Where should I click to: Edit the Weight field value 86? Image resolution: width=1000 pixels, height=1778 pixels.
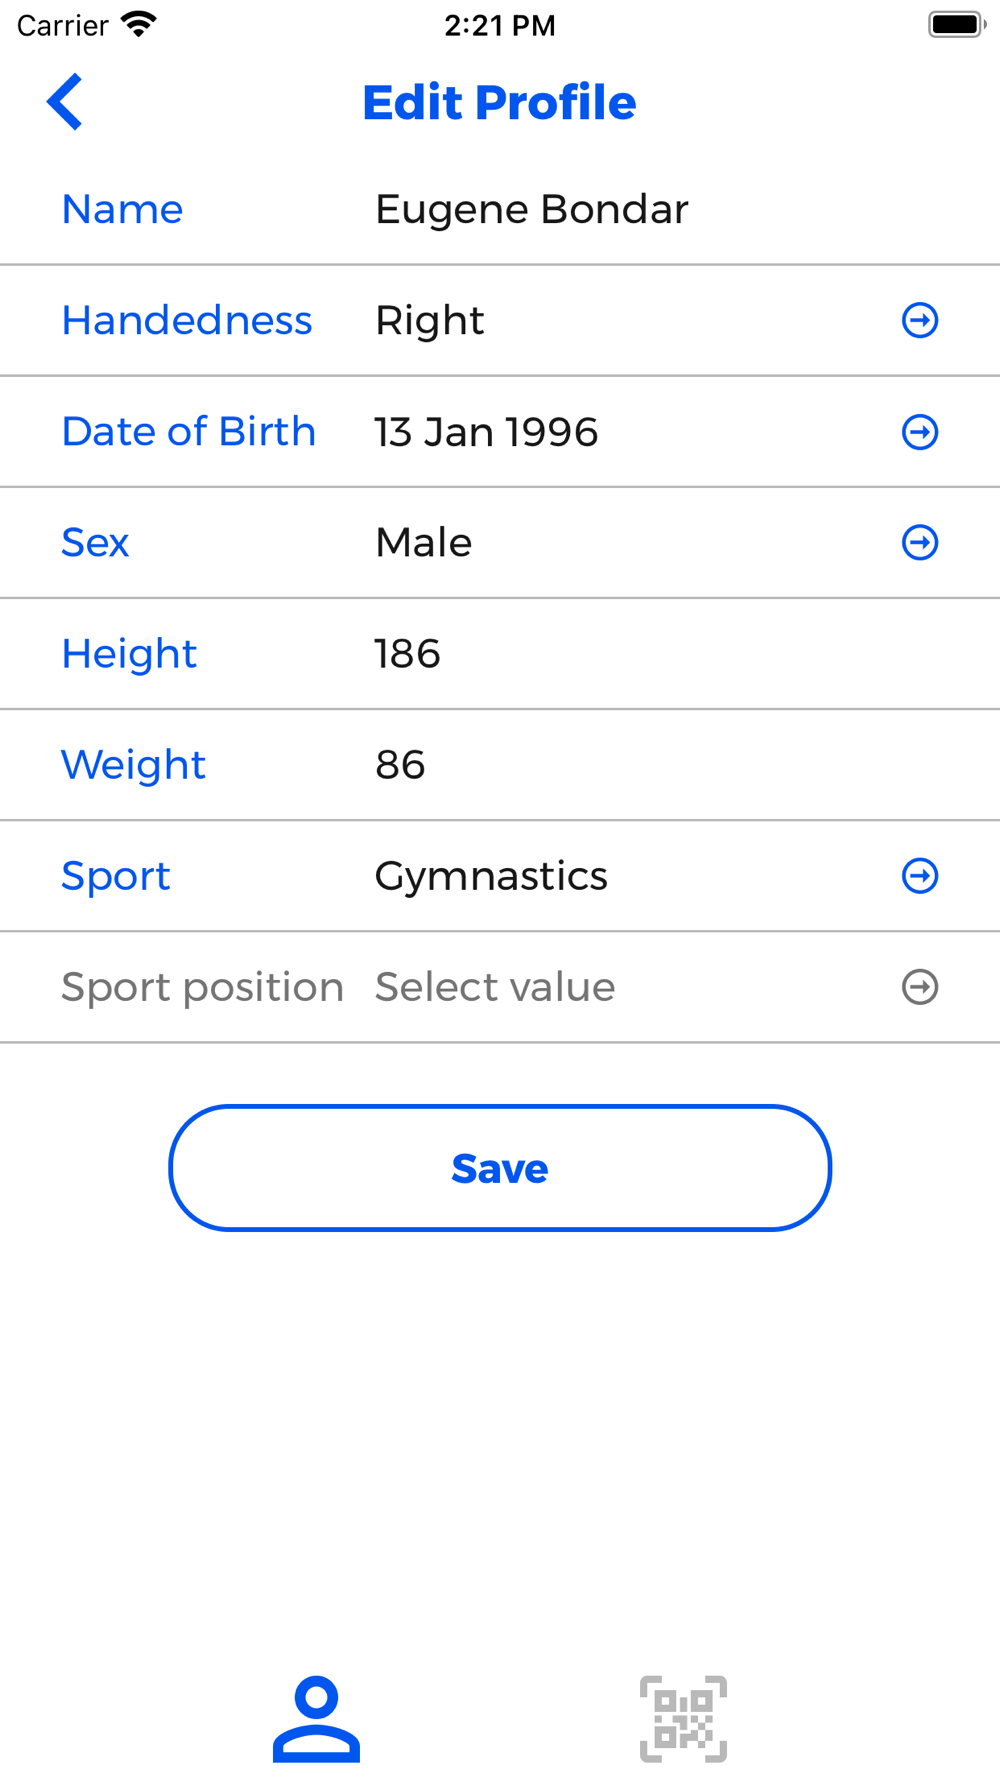click(x=400, y=765)
